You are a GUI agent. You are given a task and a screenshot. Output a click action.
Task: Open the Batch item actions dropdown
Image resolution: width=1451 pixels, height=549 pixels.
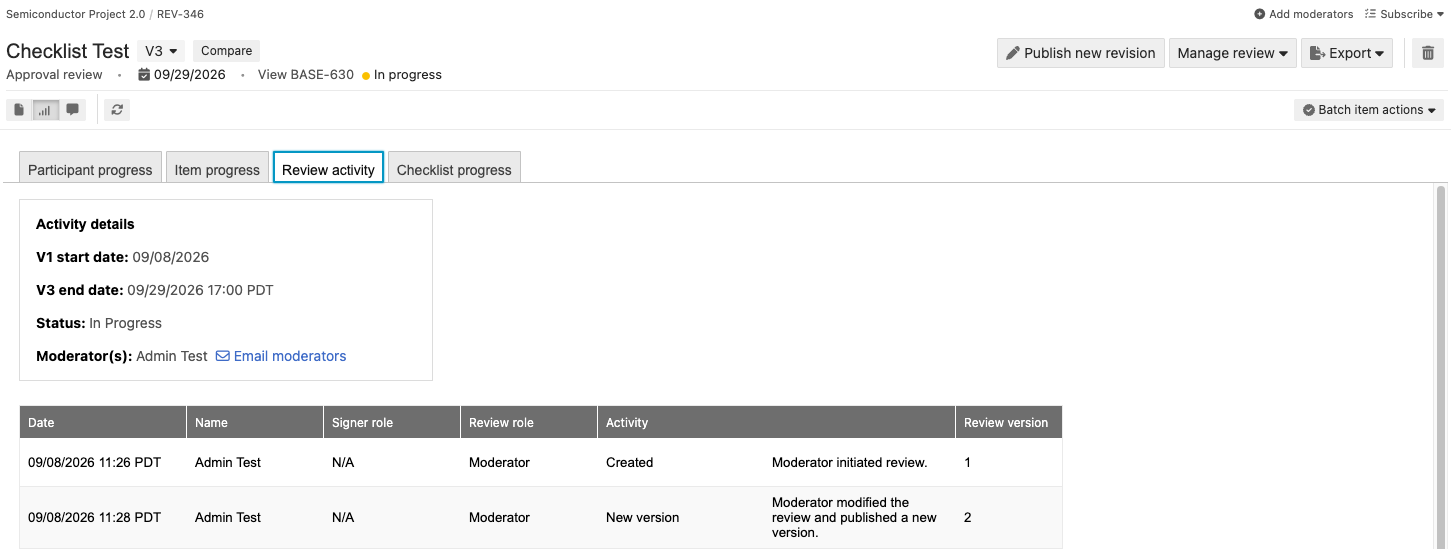pos(1368,110)
